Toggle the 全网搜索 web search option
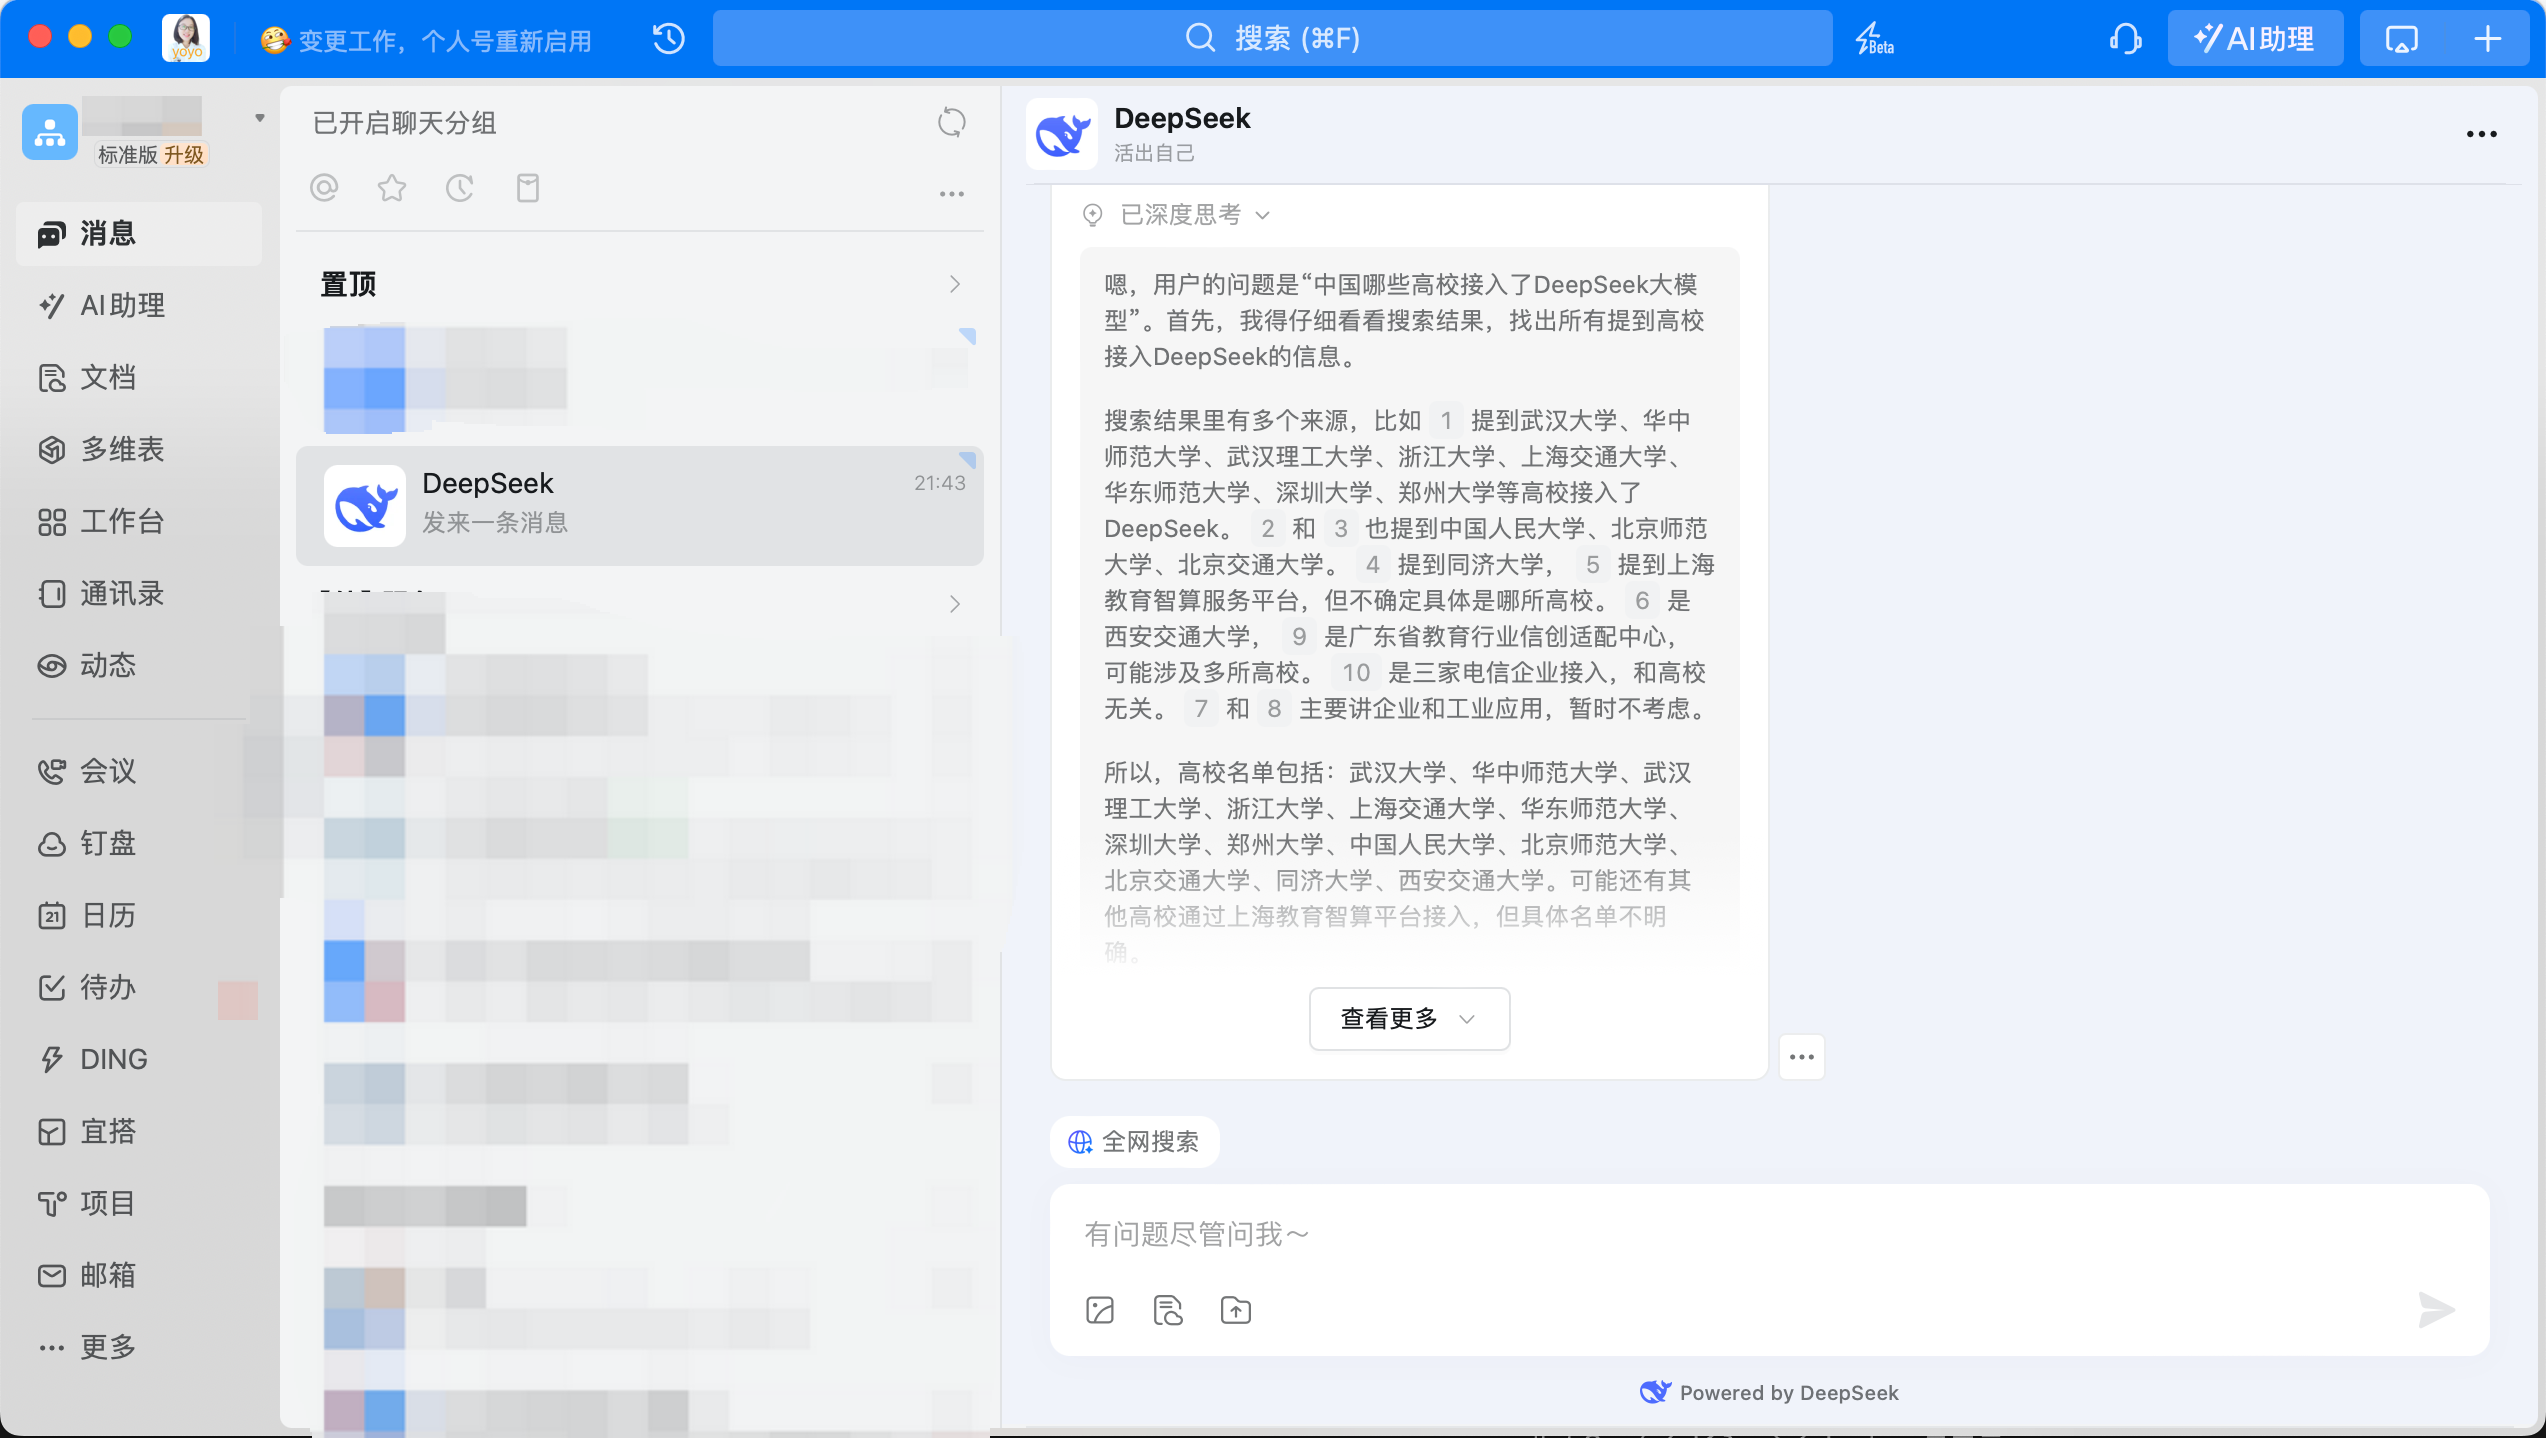This screenshot has height=1438, width=2546. 1134,1142
